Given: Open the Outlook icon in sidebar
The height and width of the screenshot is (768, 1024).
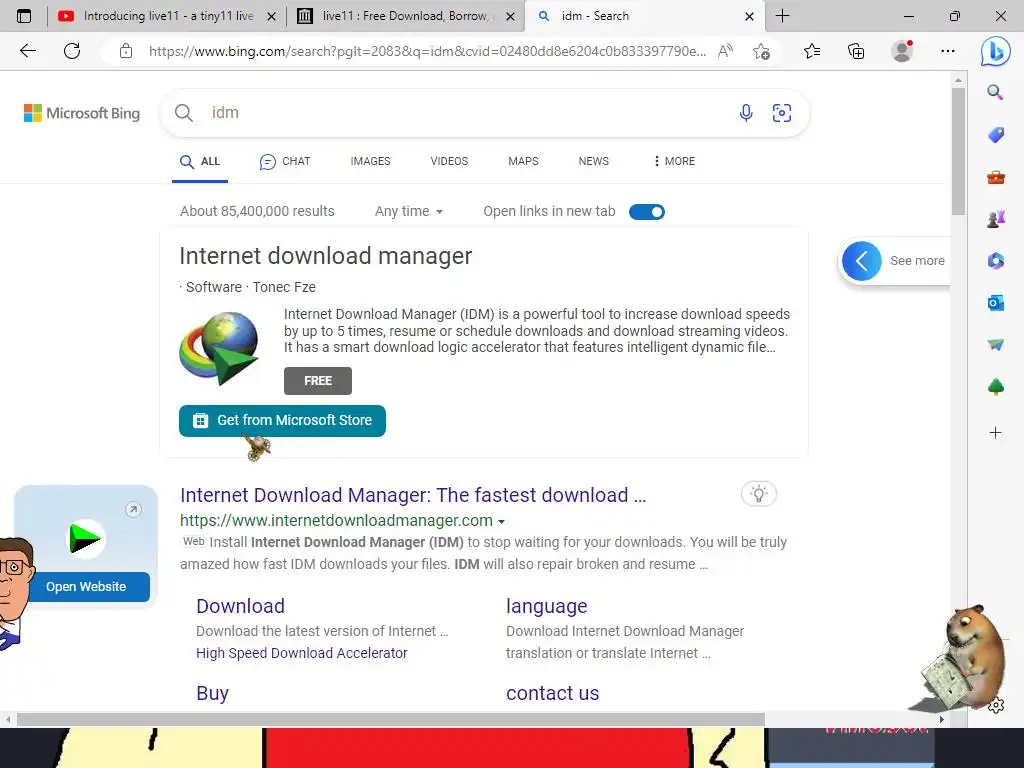Looking at the screenshot, I should (995, 303).
